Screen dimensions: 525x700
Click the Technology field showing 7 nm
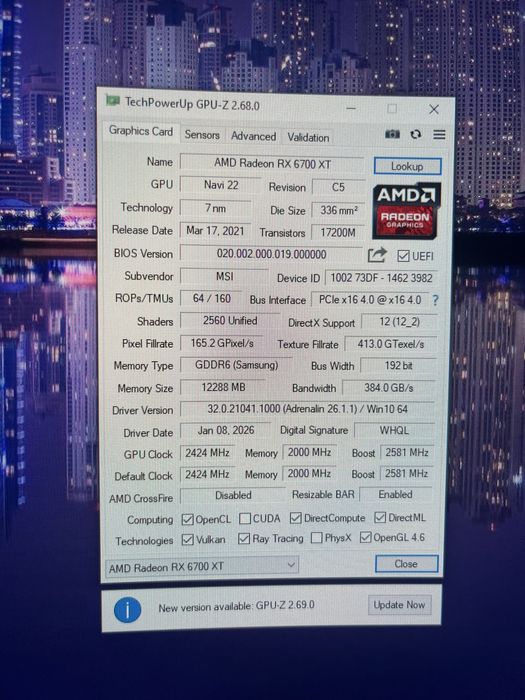tap(215, 208)
